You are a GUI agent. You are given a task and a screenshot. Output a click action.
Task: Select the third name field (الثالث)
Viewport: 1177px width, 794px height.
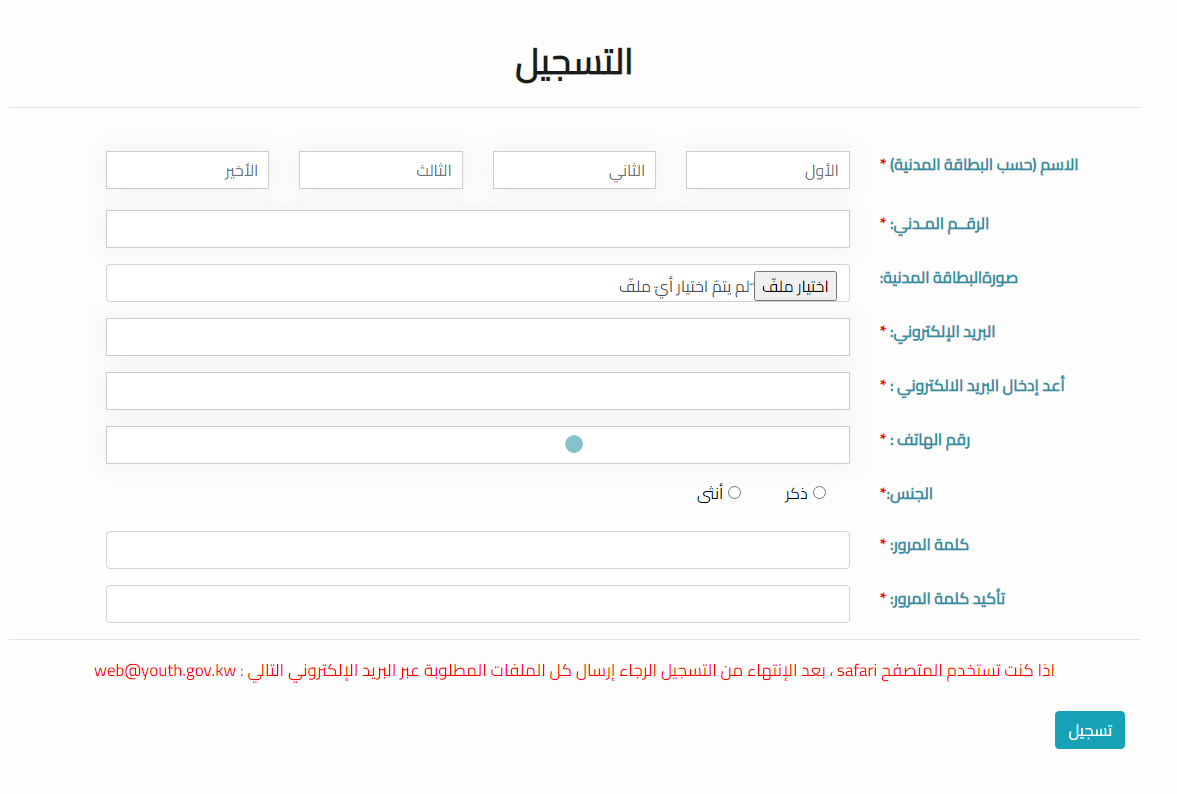tap(380, 170)
